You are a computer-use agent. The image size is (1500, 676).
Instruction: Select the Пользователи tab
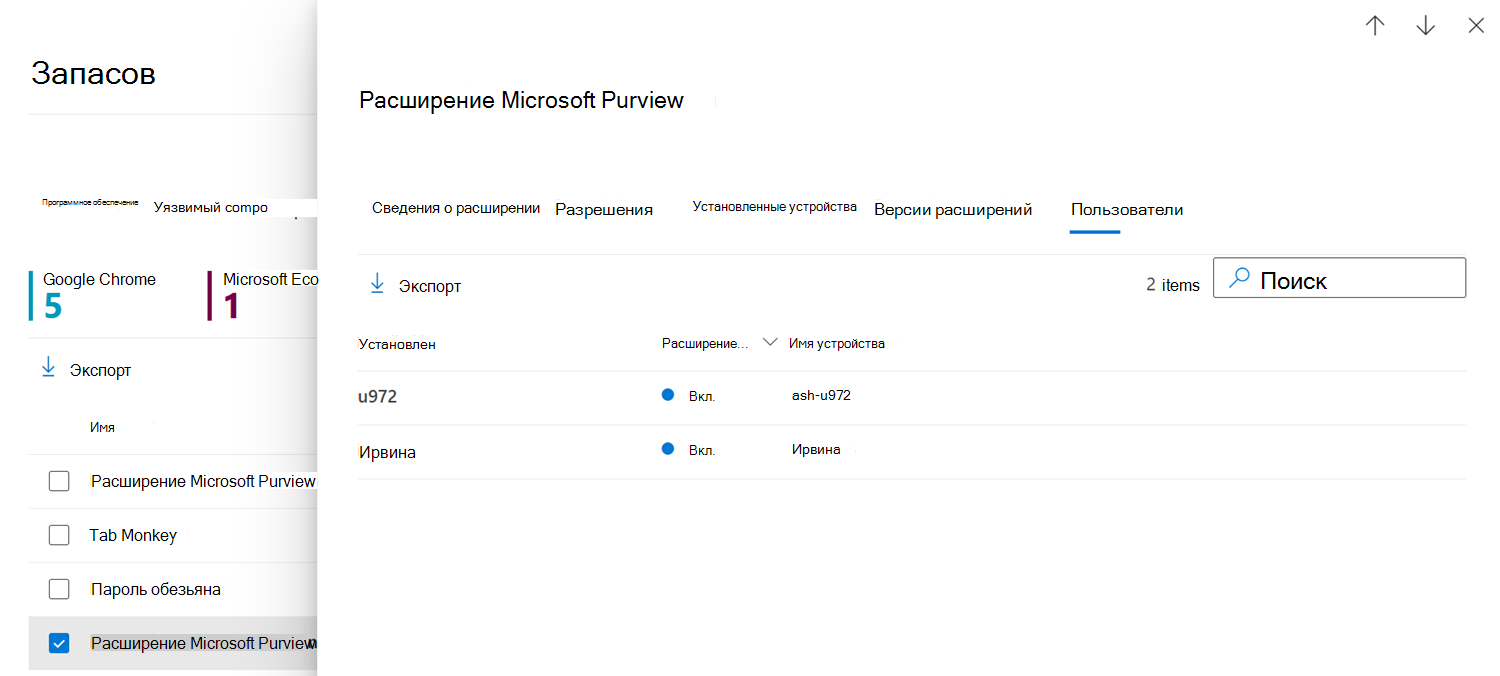[1127, 209]
